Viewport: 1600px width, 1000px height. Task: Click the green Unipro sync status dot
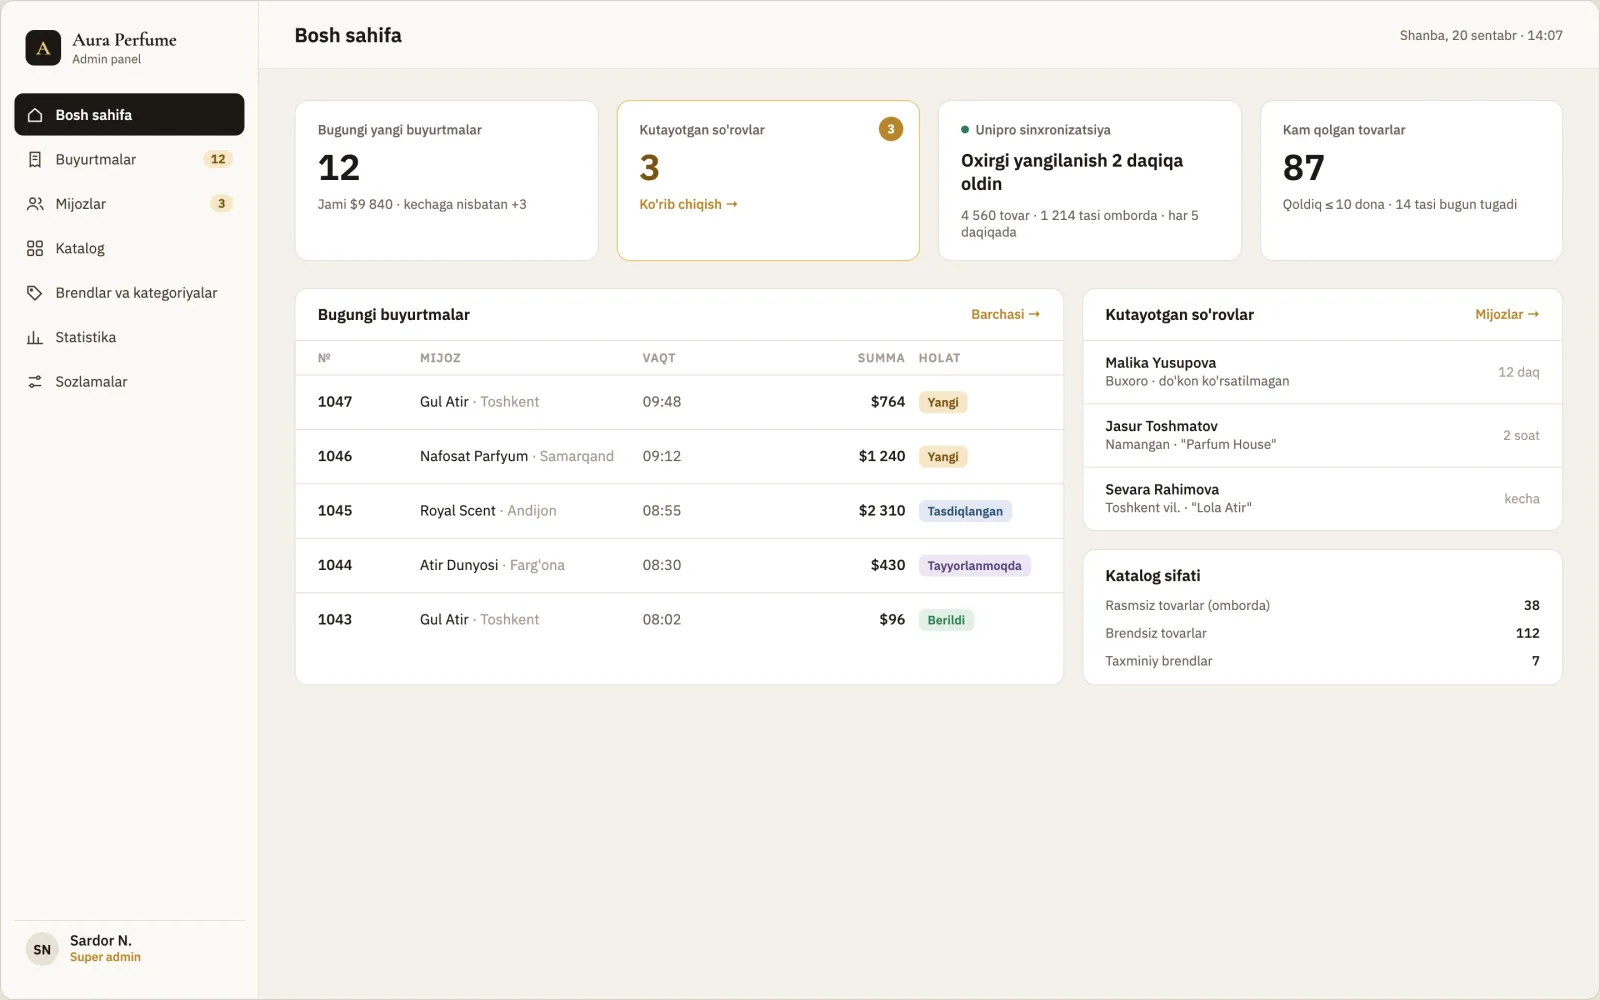point(965,130)
